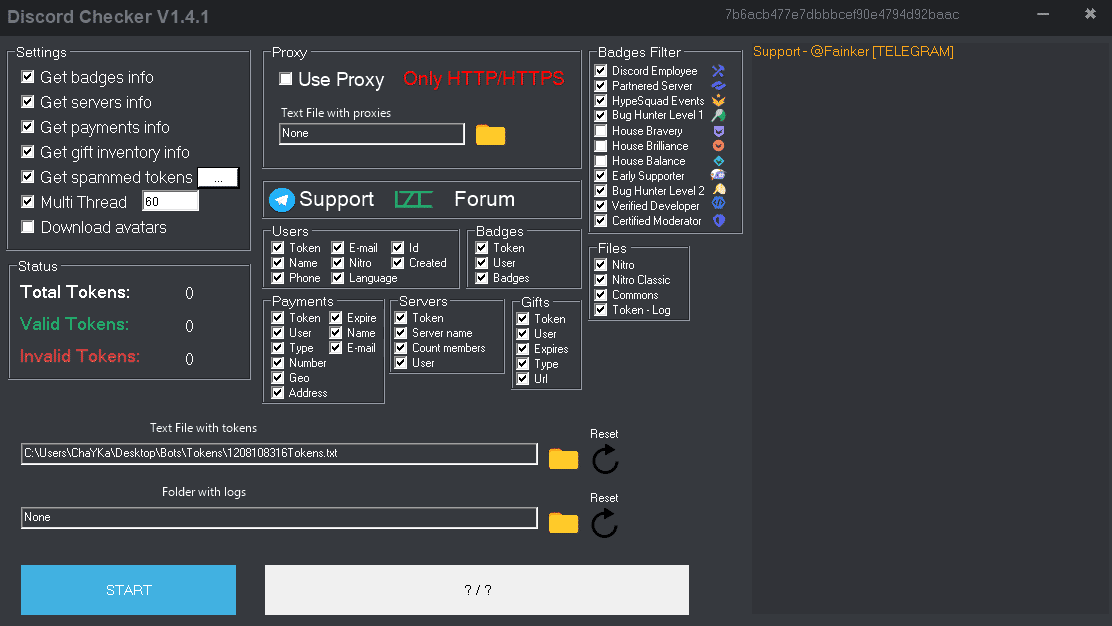
Task: Uncheck Created in Users group
Action: (x=398, y=263)
